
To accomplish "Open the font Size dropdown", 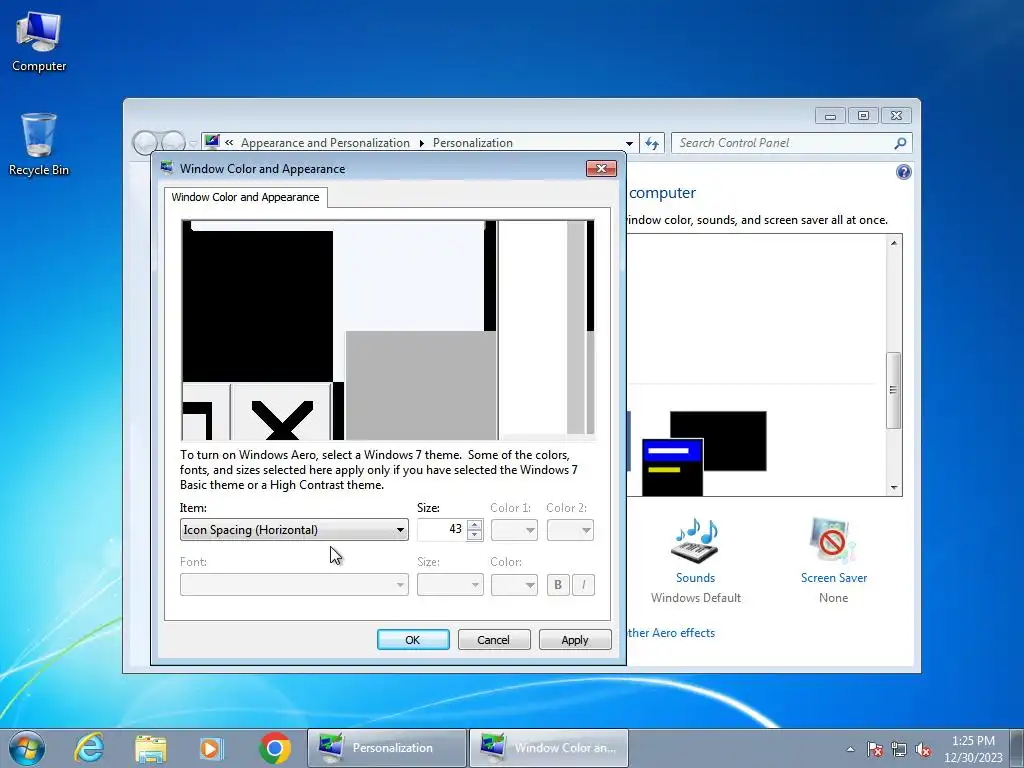I will click(450, 584).
